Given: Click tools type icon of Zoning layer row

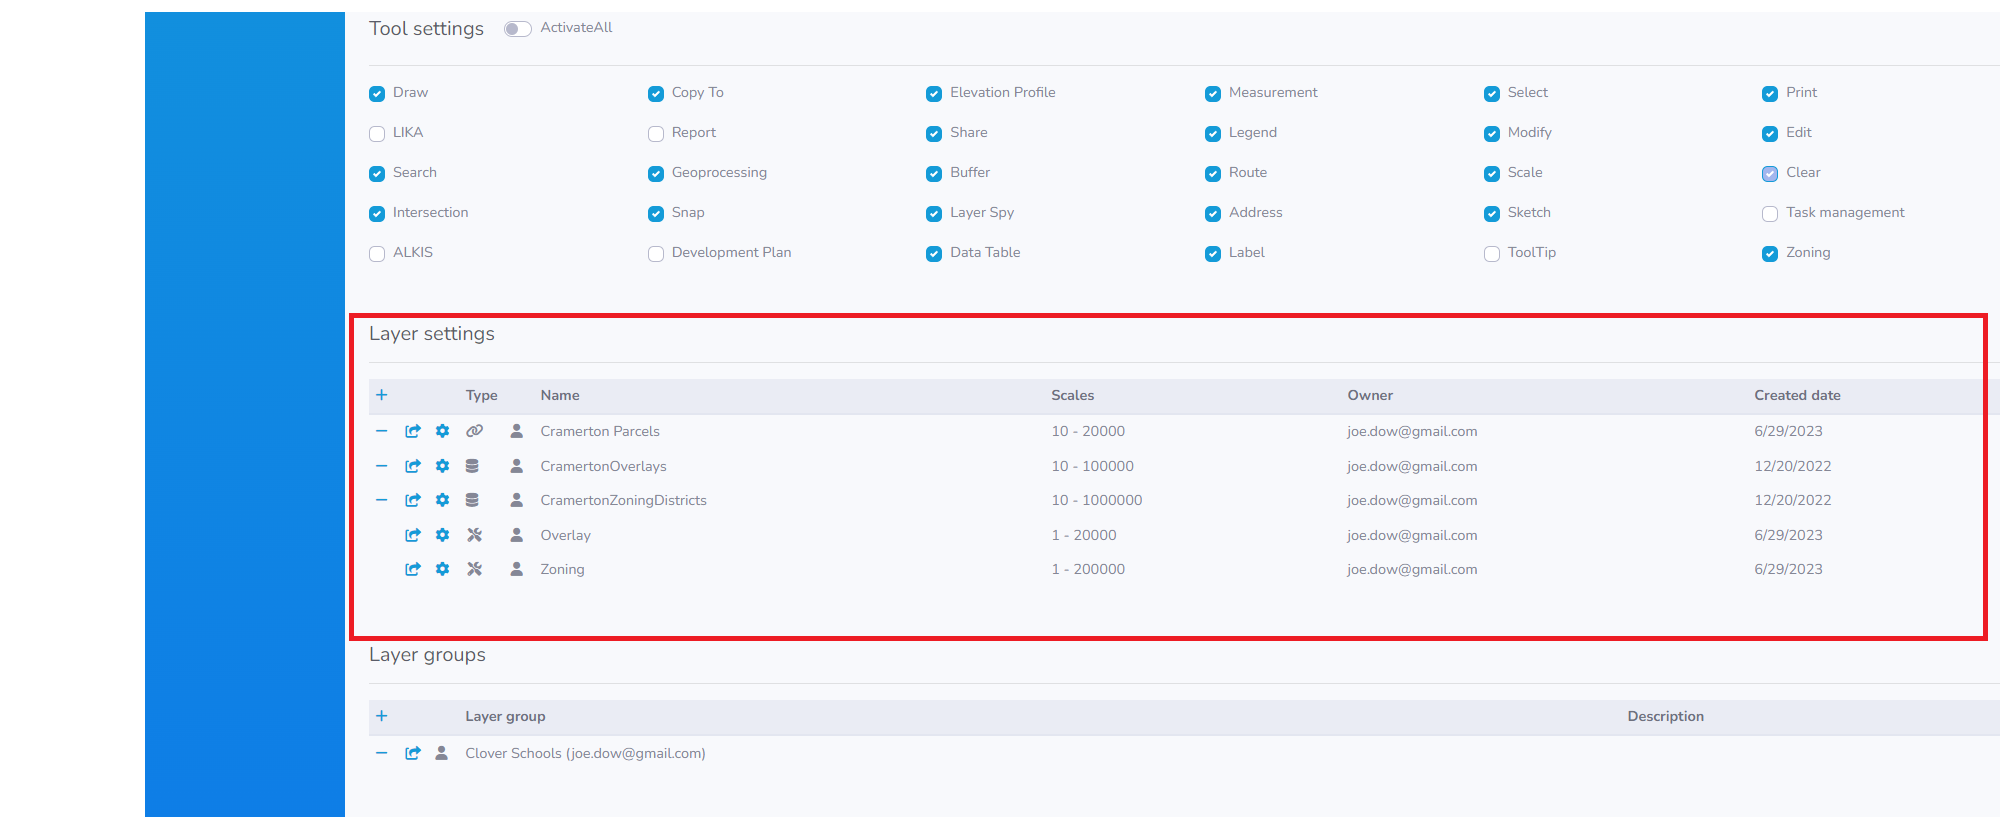Looking at the screenshot, I should tap(474, 569).
